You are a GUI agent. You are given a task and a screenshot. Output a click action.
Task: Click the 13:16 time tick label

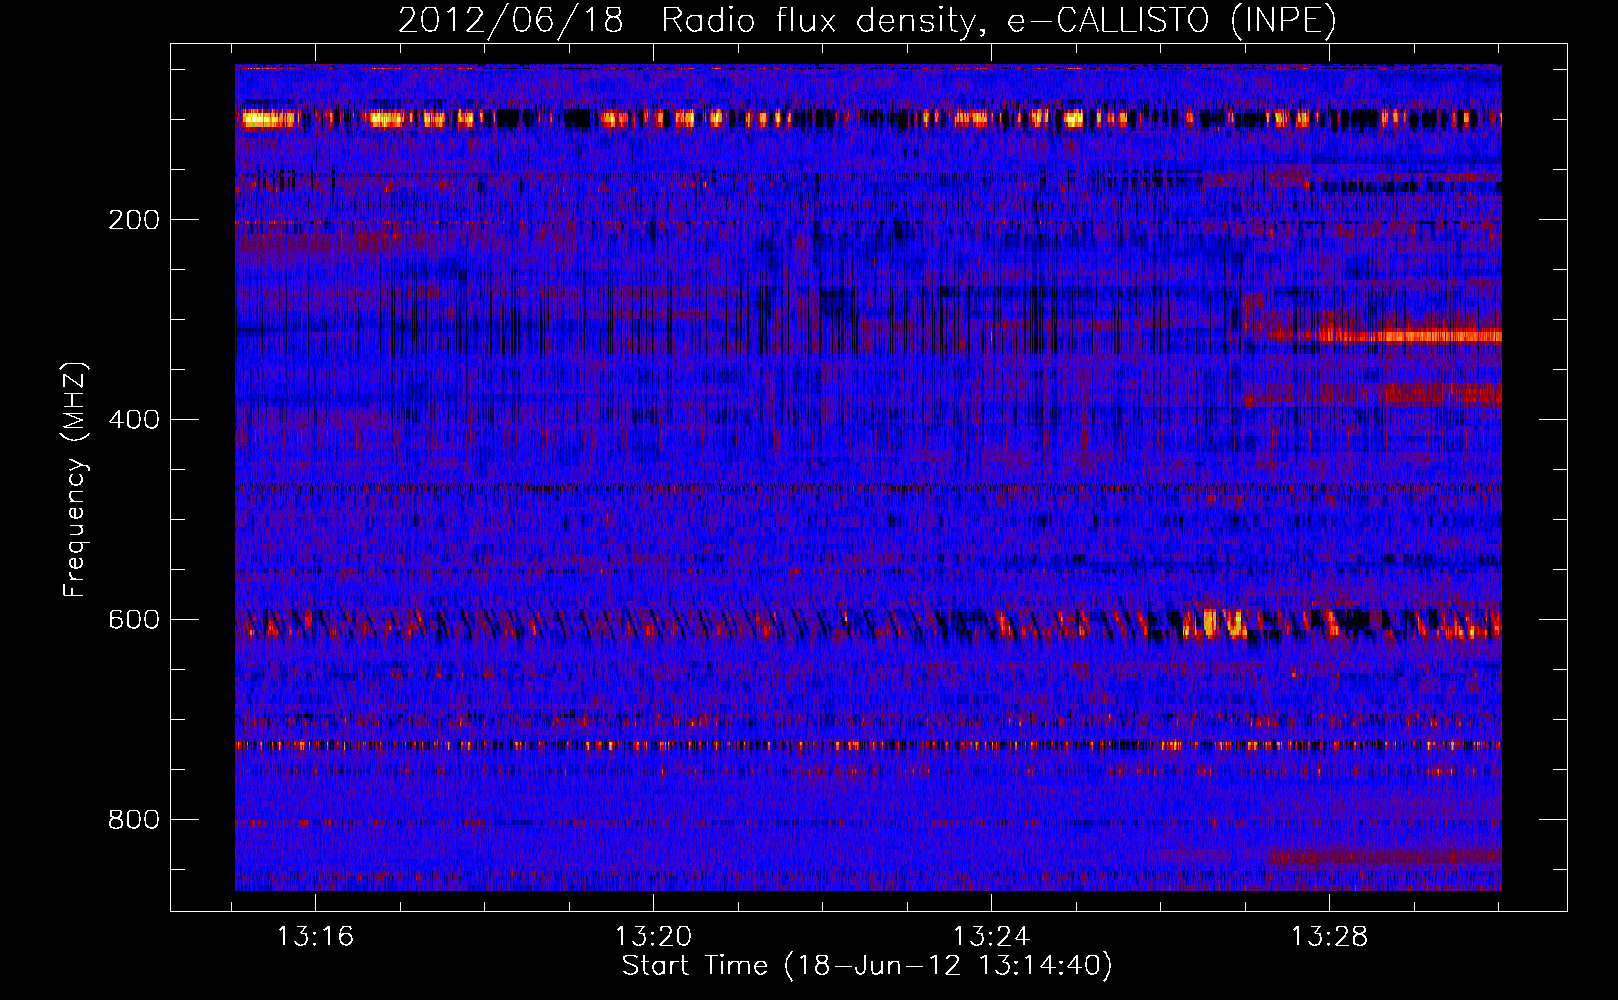(x=316, y=937)
